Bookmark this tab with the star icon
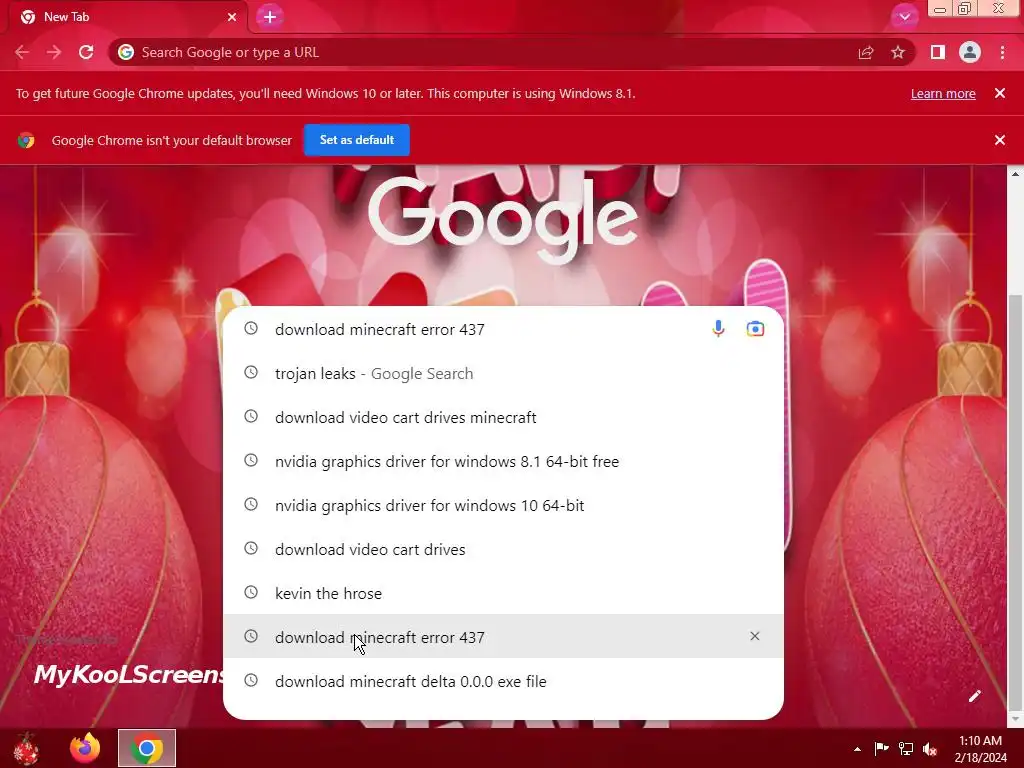The height and width of the screenshot is (768, 1024). click(898, 52)
